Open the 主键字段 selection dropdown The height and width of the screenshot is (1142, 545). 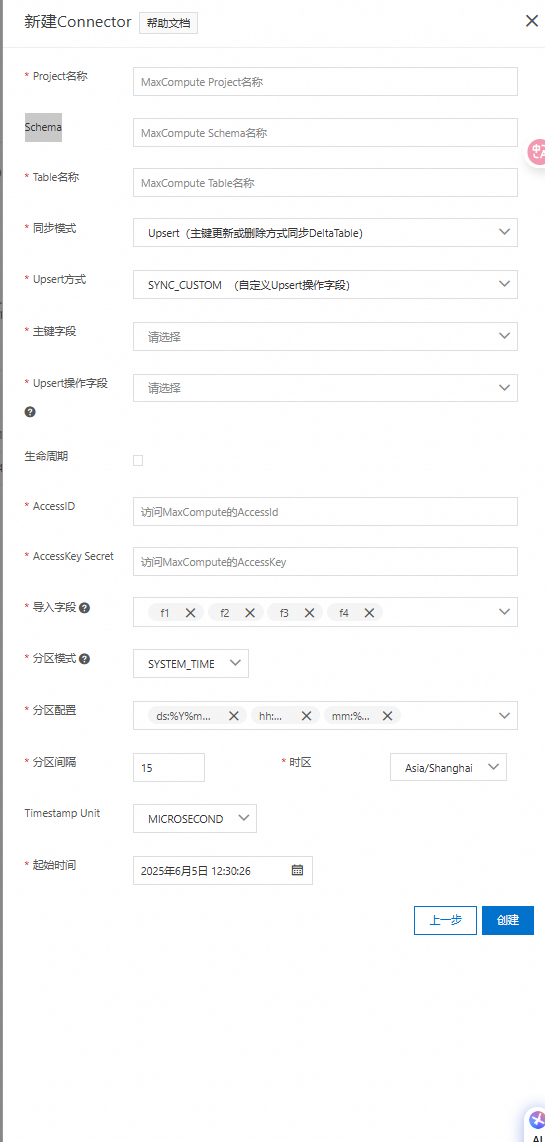325,336
